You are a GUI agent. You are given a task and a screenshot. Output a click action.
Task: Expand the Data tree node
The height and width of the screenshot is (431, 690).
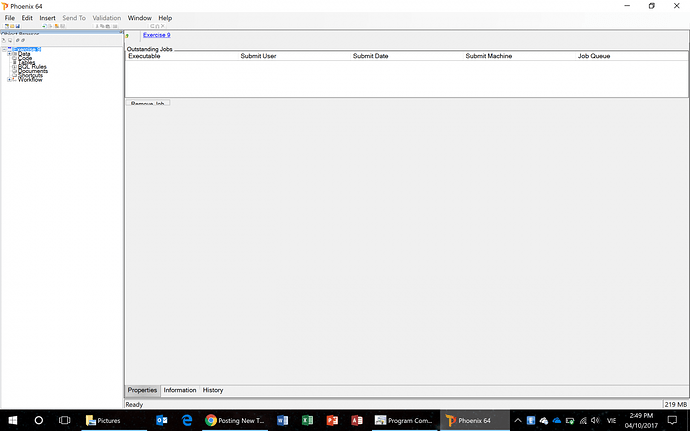[x=9, y=54]
